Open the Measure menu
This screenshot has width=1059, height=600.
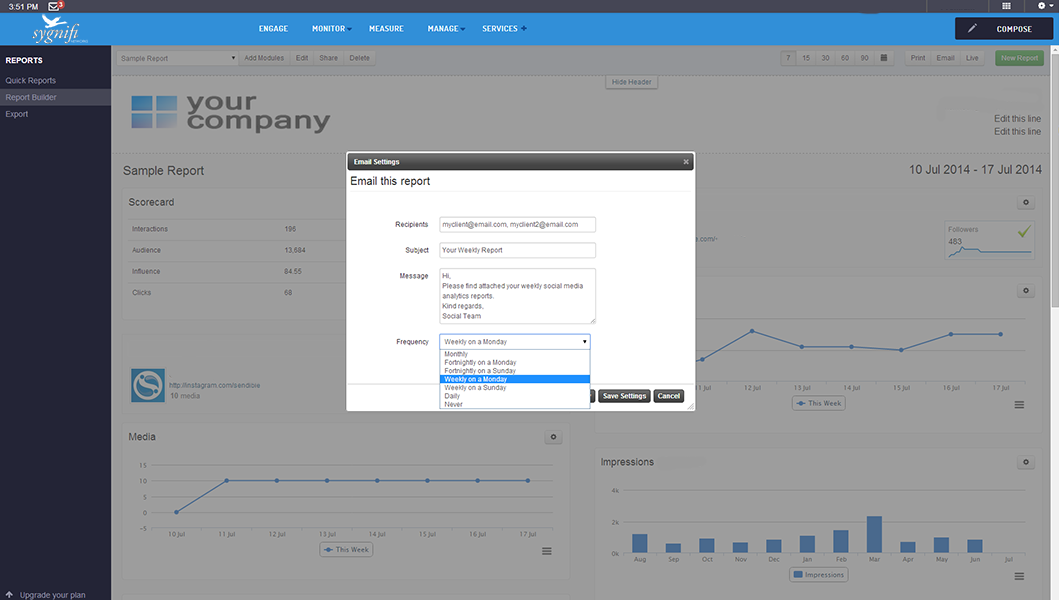click(386, 29)
